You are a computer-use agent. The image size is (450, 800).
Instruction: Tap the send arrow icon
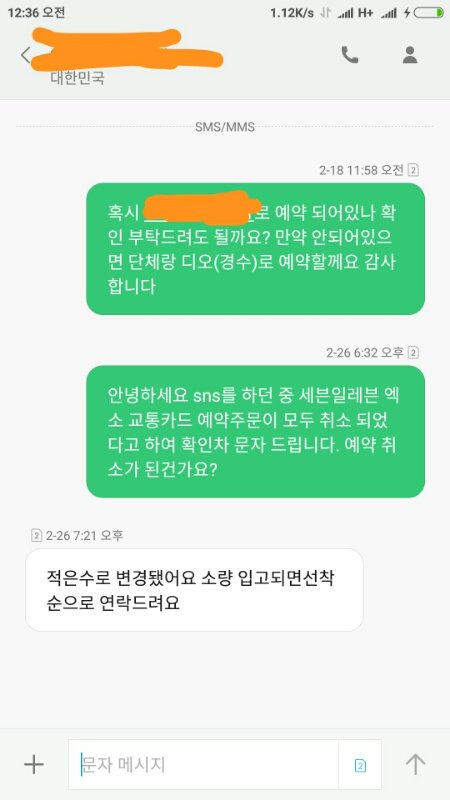(x=415, y=764)
